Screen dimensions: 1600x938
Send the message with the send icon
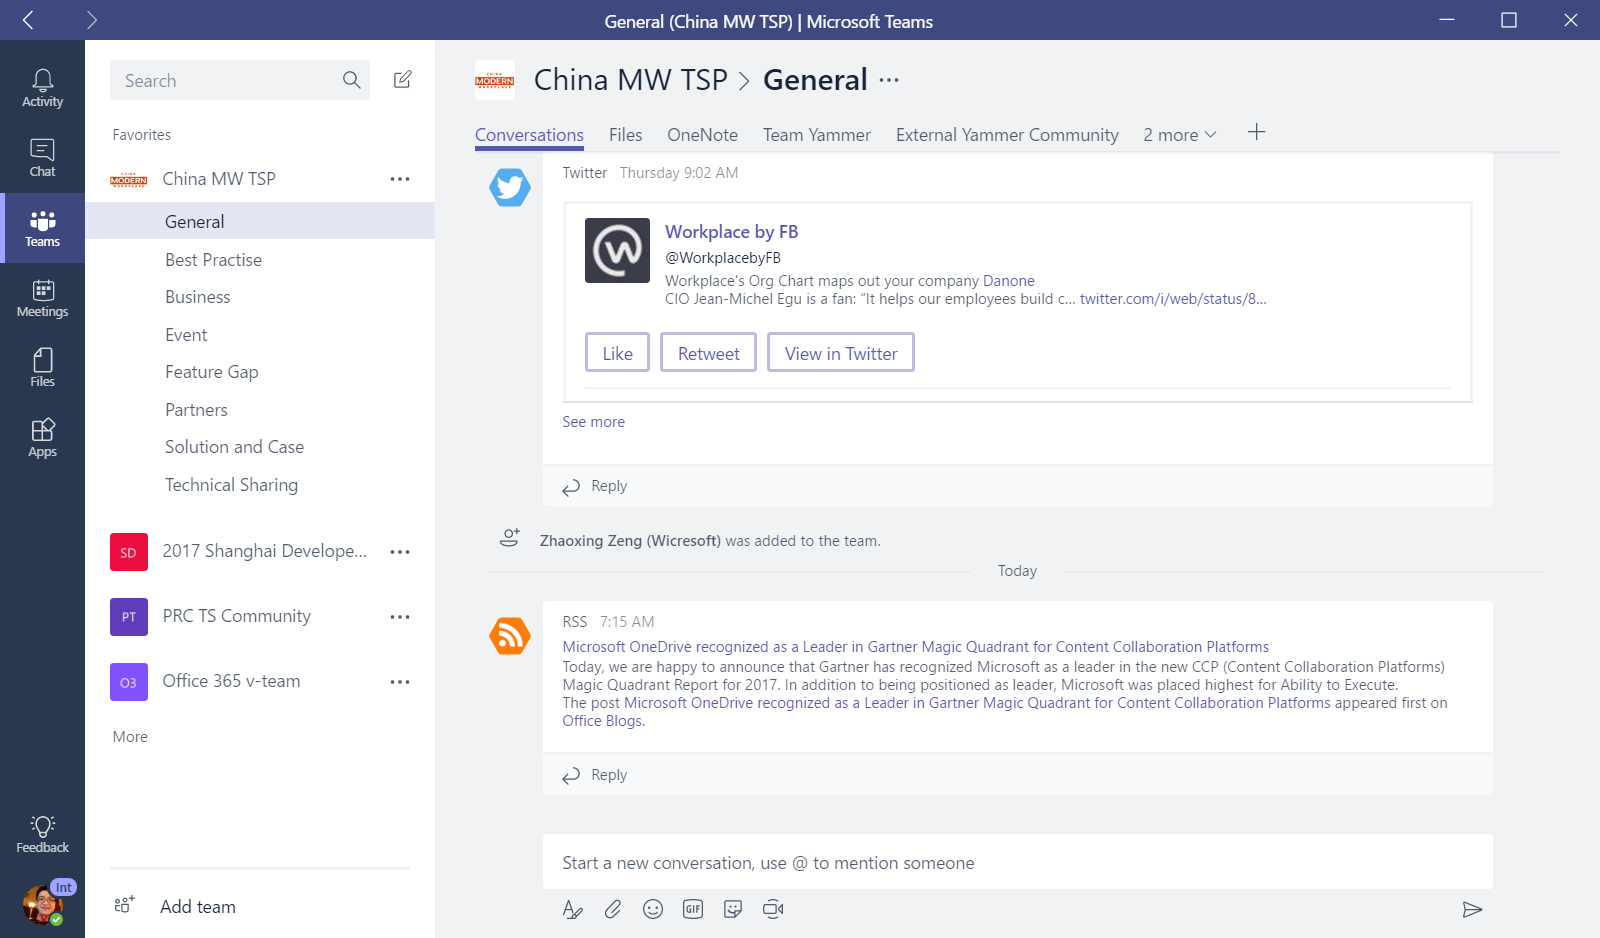(1473, 910)
